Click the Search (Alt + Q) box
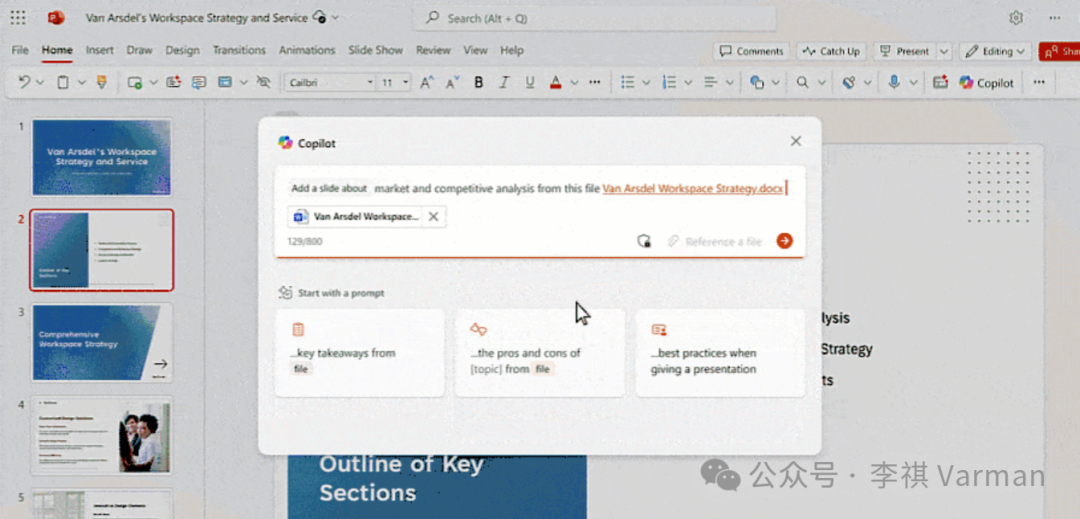 [594, 19]
